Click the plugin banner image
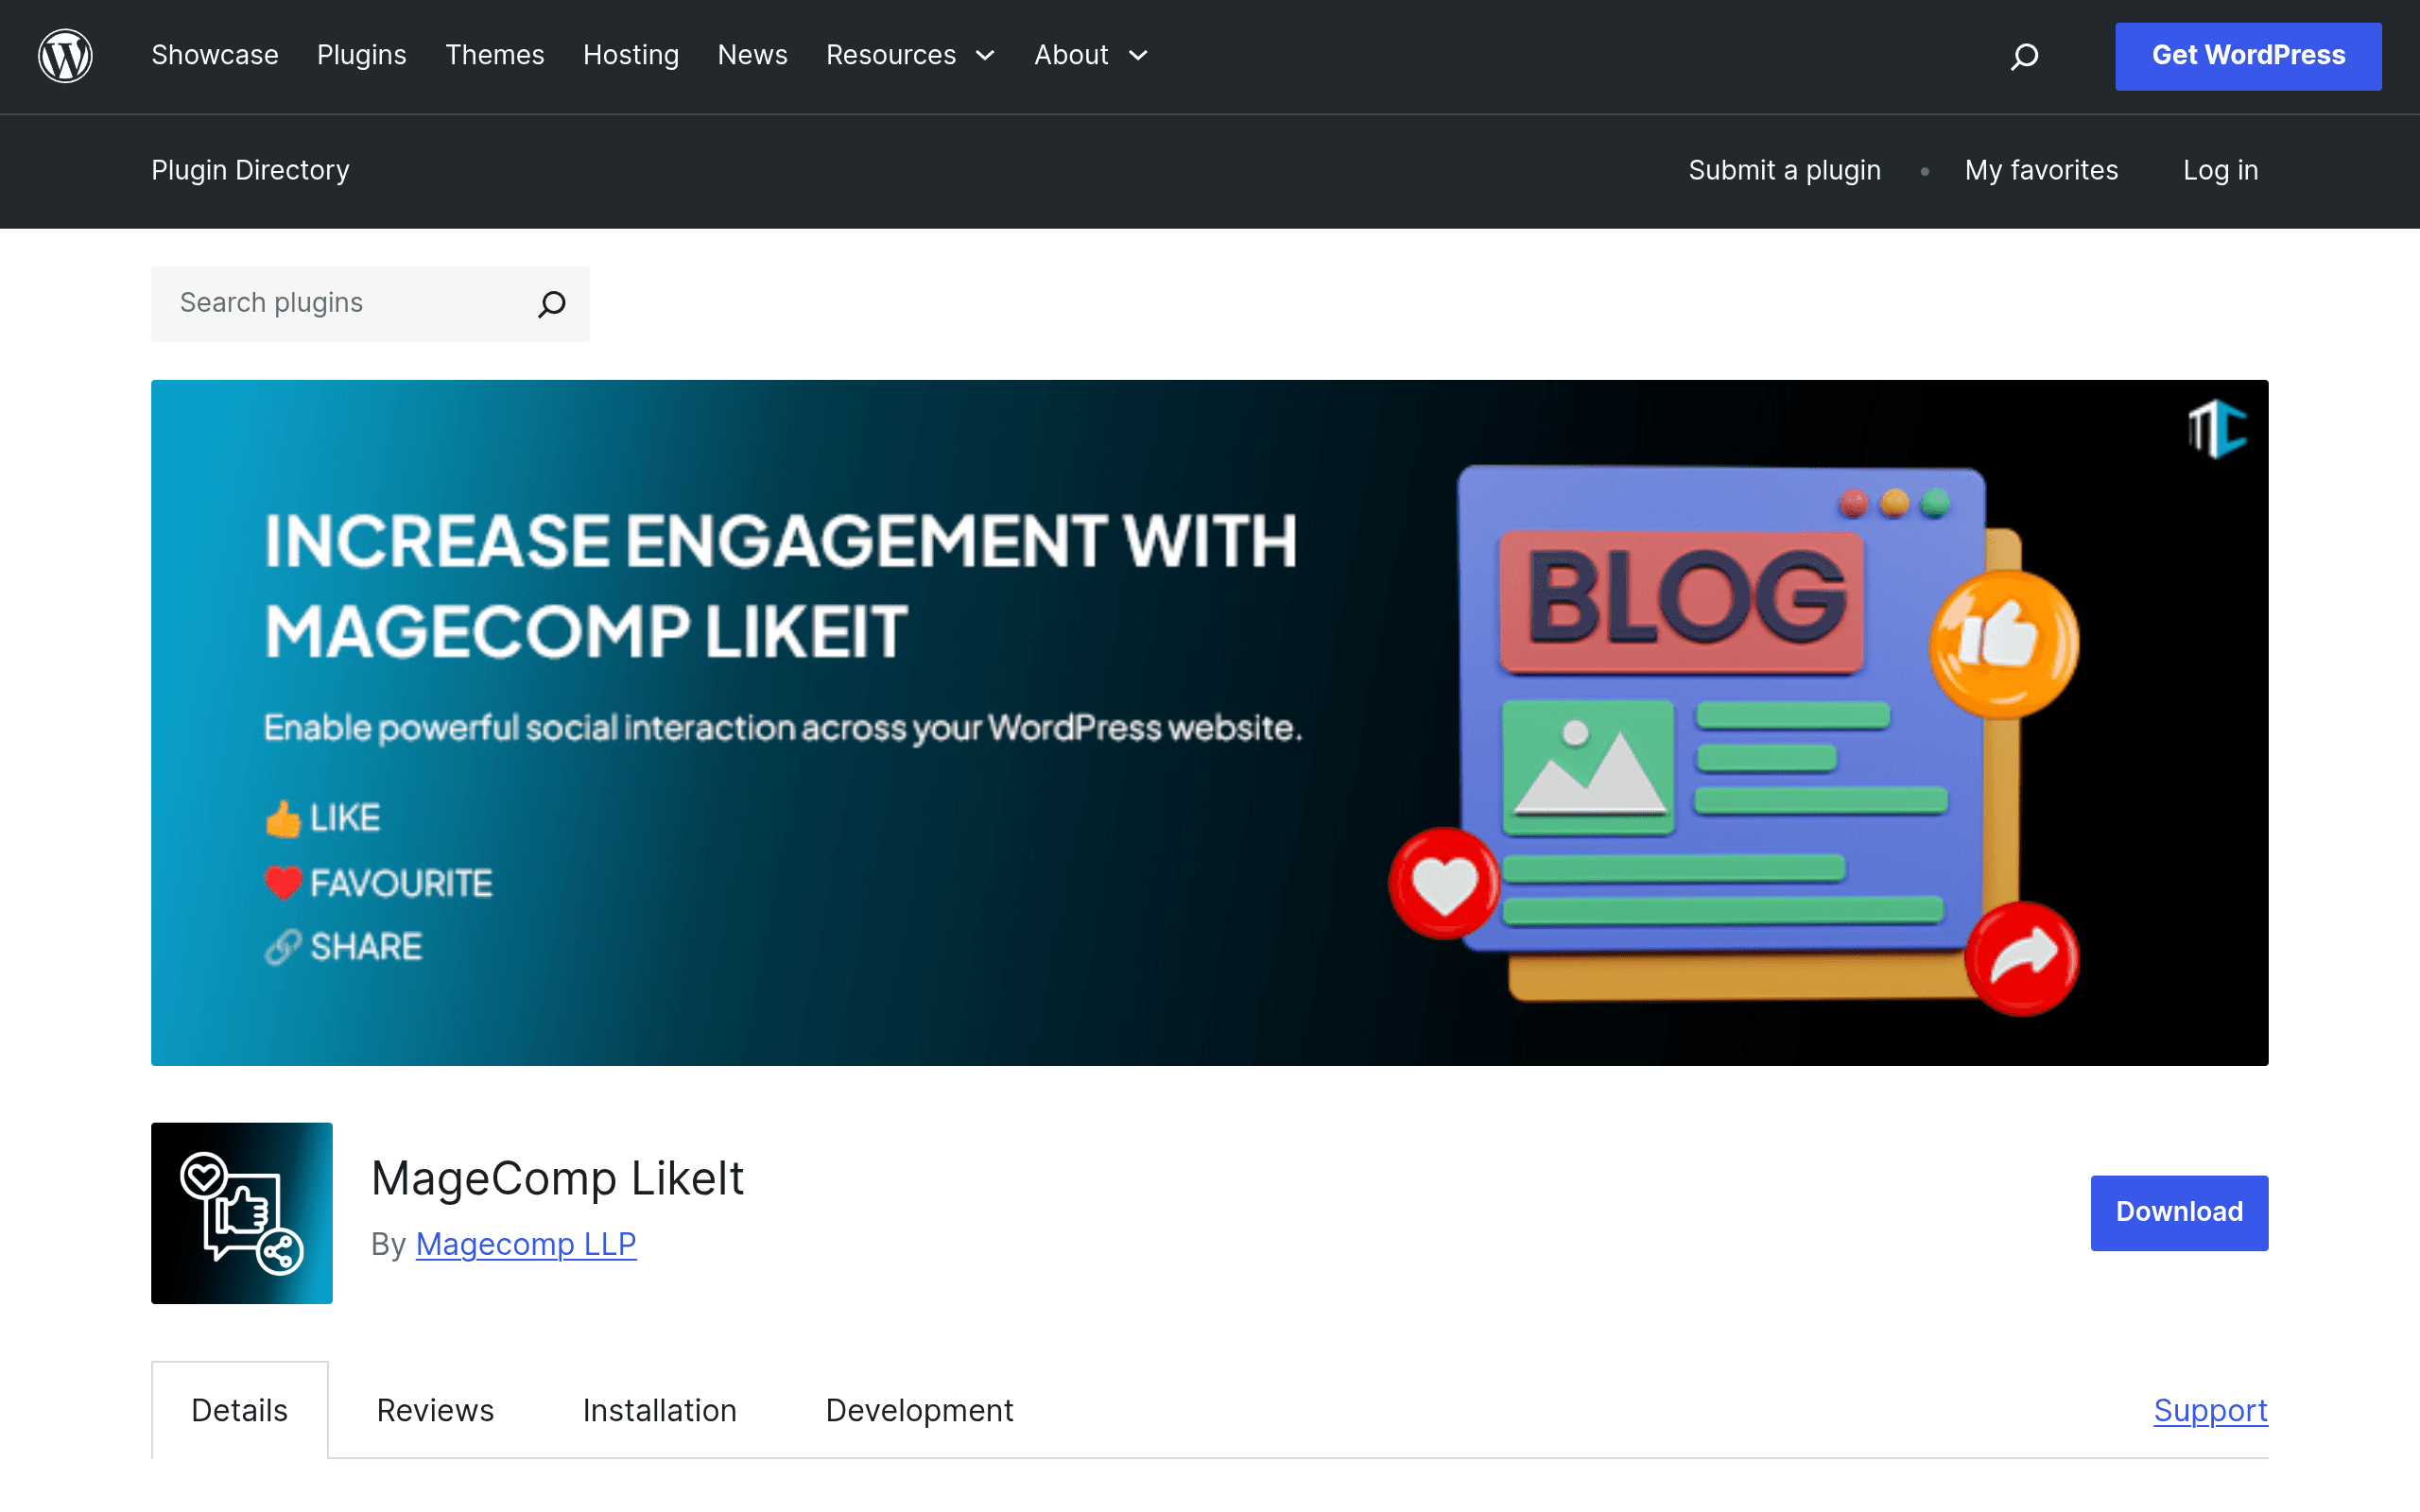 click(1209, 722)
